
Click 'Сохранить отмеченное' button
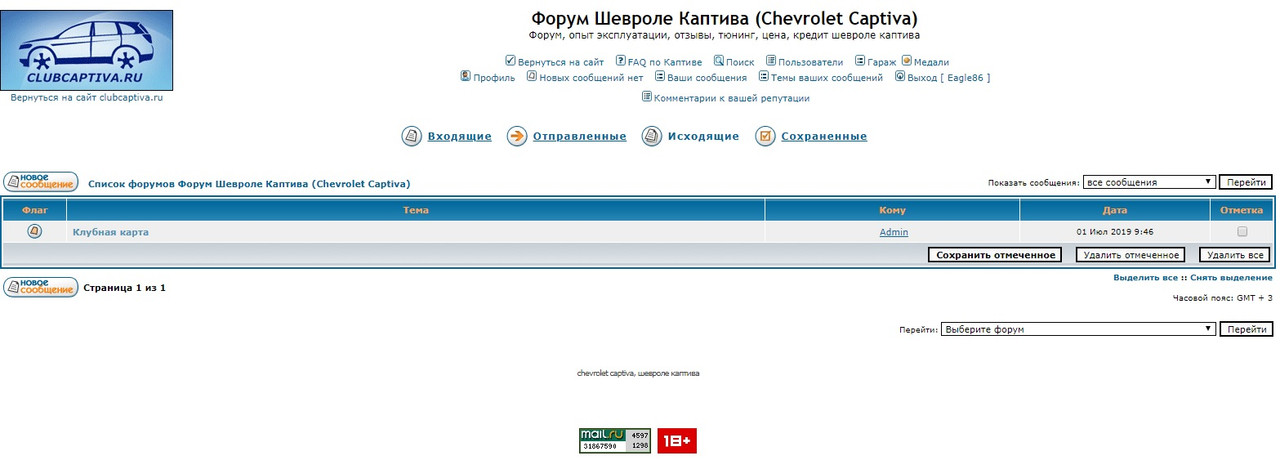(994, 255)
